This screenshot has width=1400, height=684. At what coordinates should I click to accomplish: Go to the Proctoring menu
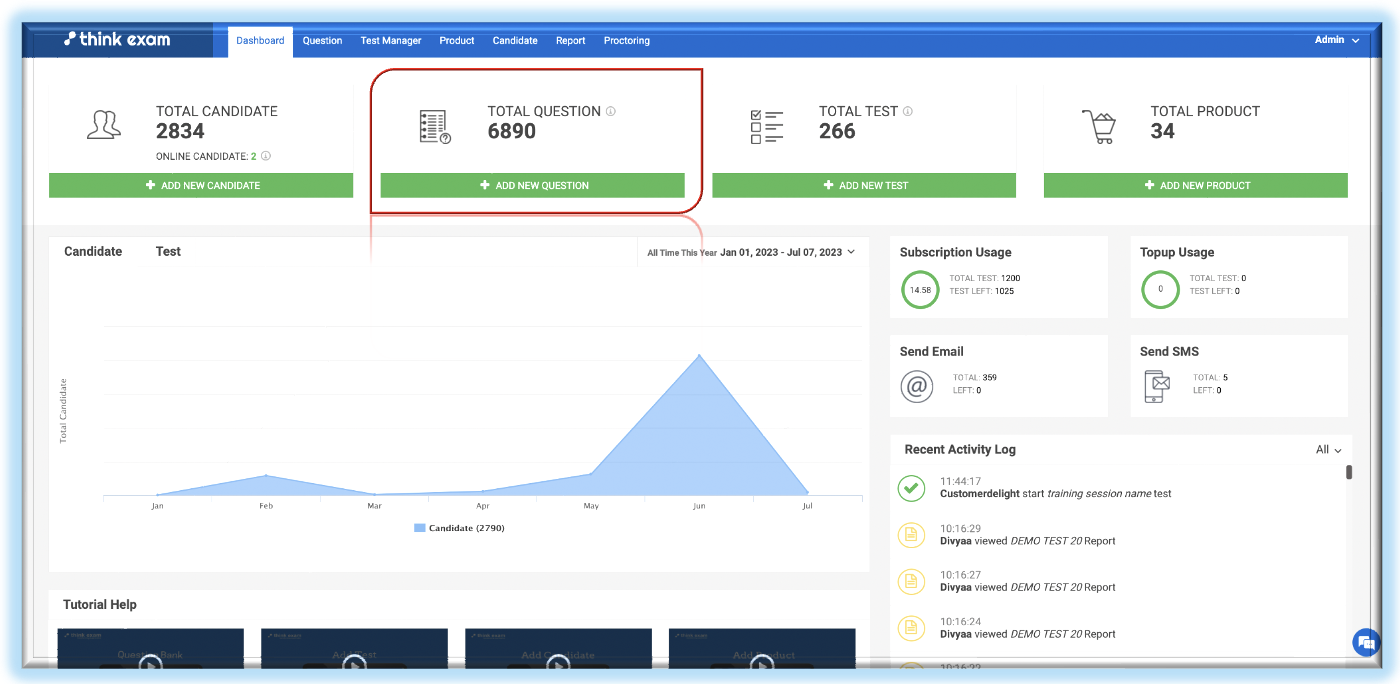(626, 41)
